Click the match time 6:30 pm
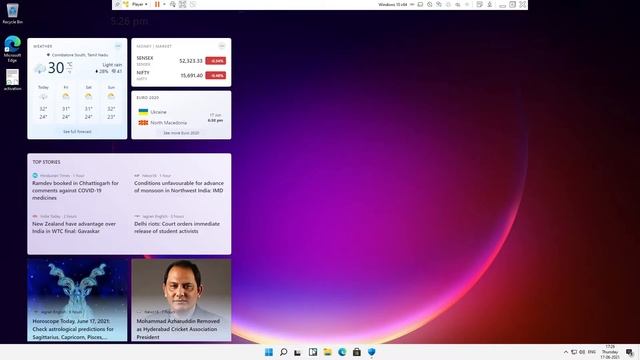This screenshot has width=640, height=360. tap(215, 120)
